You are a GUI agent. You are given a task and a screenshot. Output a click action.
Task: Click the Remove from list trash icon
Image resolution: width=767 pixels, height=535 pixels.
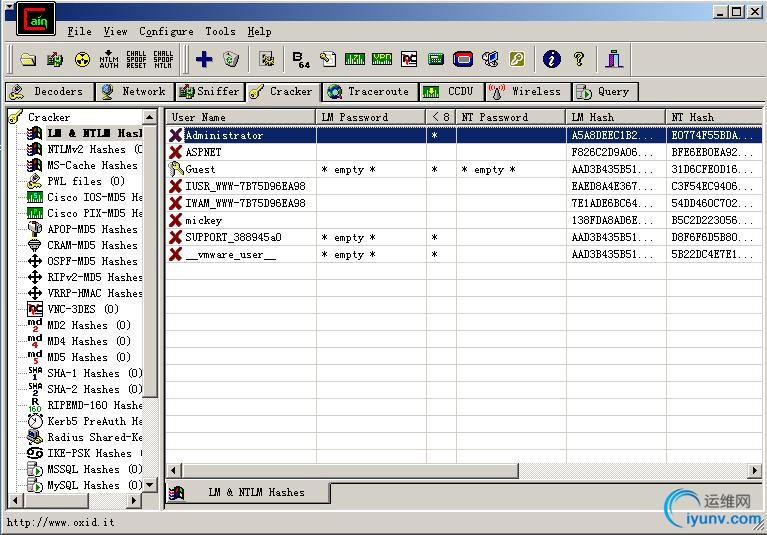[231, 60]
